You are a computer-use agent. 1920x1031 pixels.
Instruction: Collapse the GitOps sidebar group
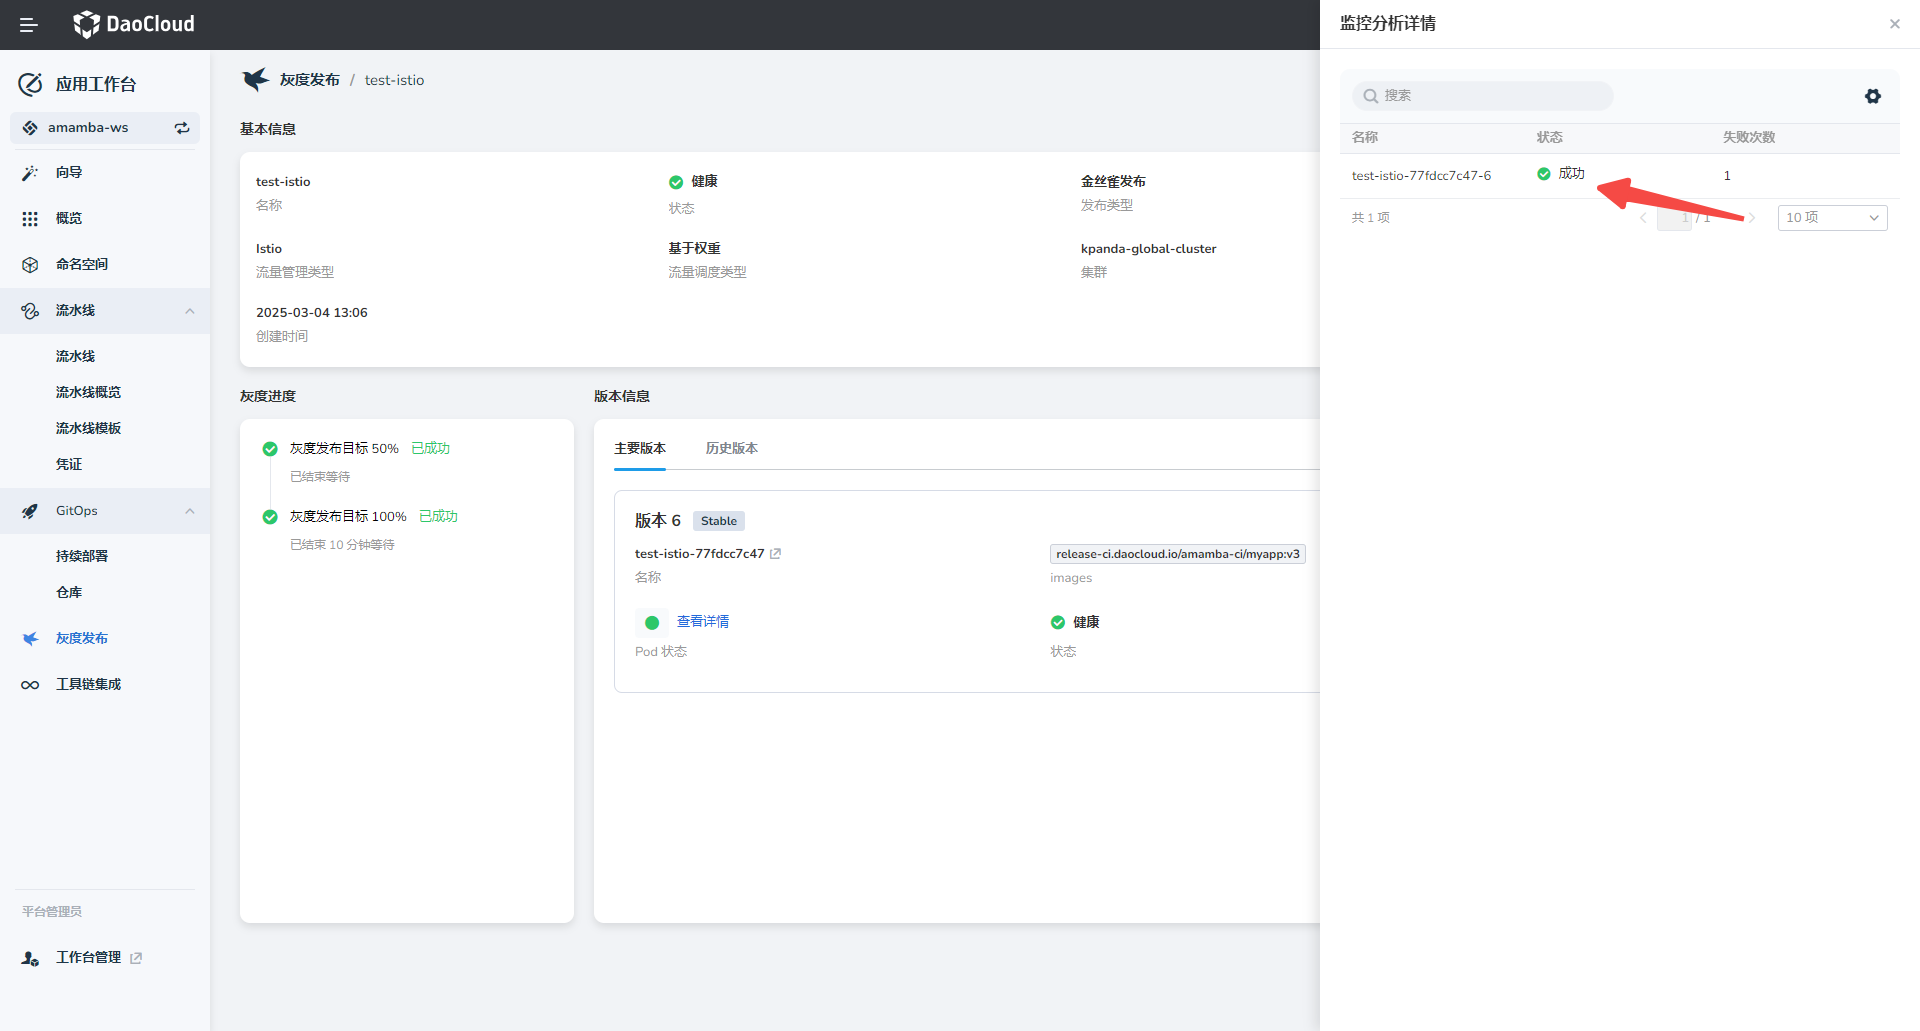point(189,511)
